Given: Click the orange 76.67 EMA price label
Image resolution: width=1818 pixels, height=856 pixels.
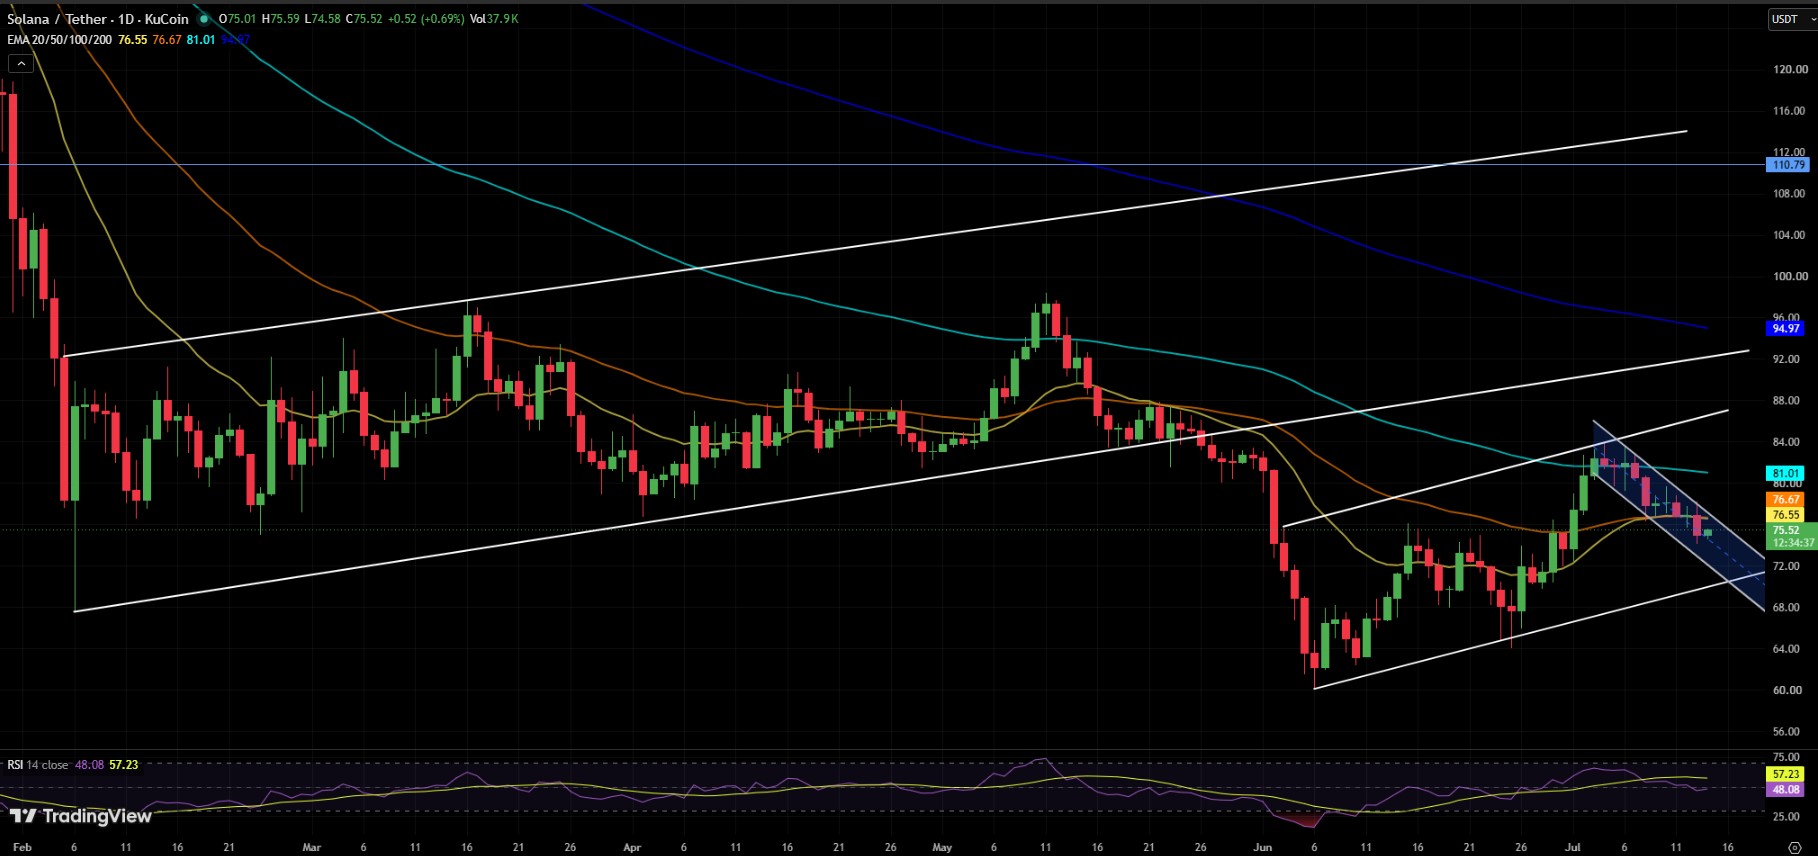Looking at the screenshot, I should coord(1786,500).
